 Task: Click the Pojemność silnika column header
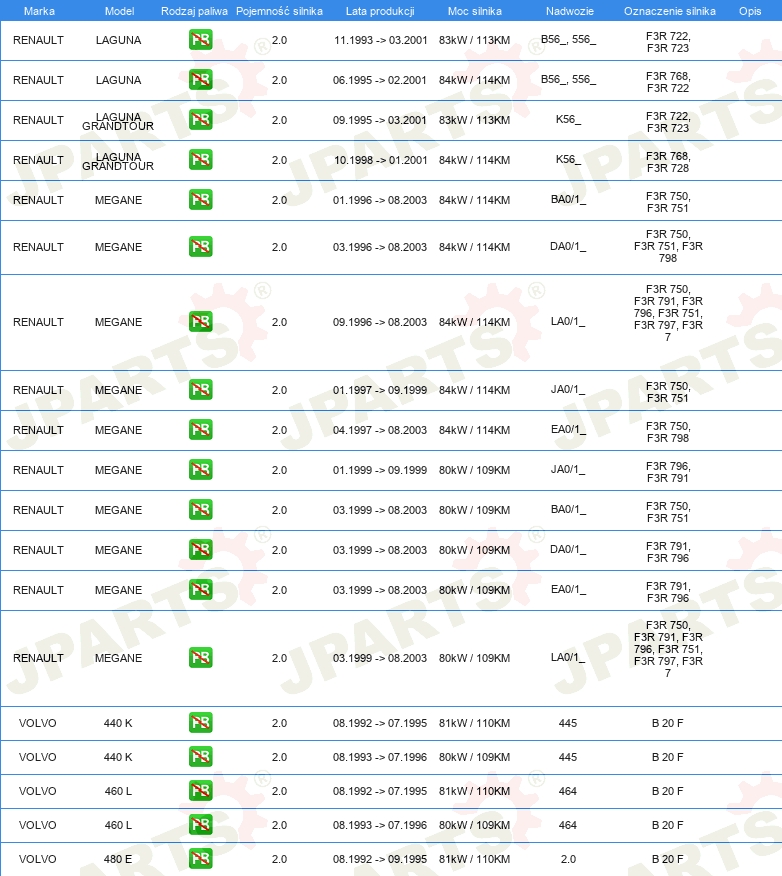(279, 11)
